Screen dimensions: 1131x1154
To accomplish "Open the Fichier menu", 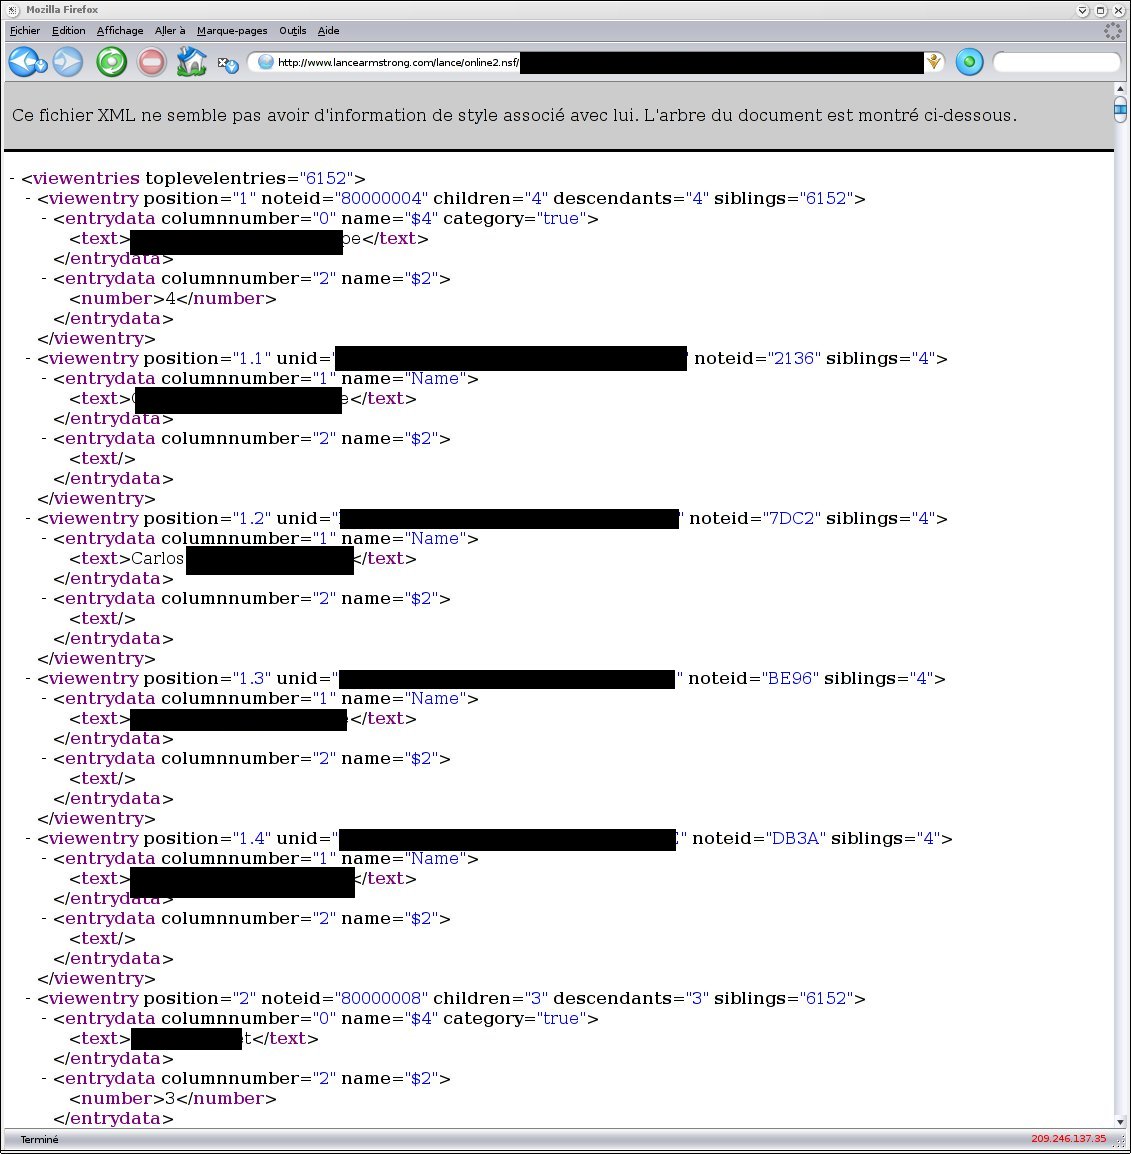I will [x=25, y=31].
